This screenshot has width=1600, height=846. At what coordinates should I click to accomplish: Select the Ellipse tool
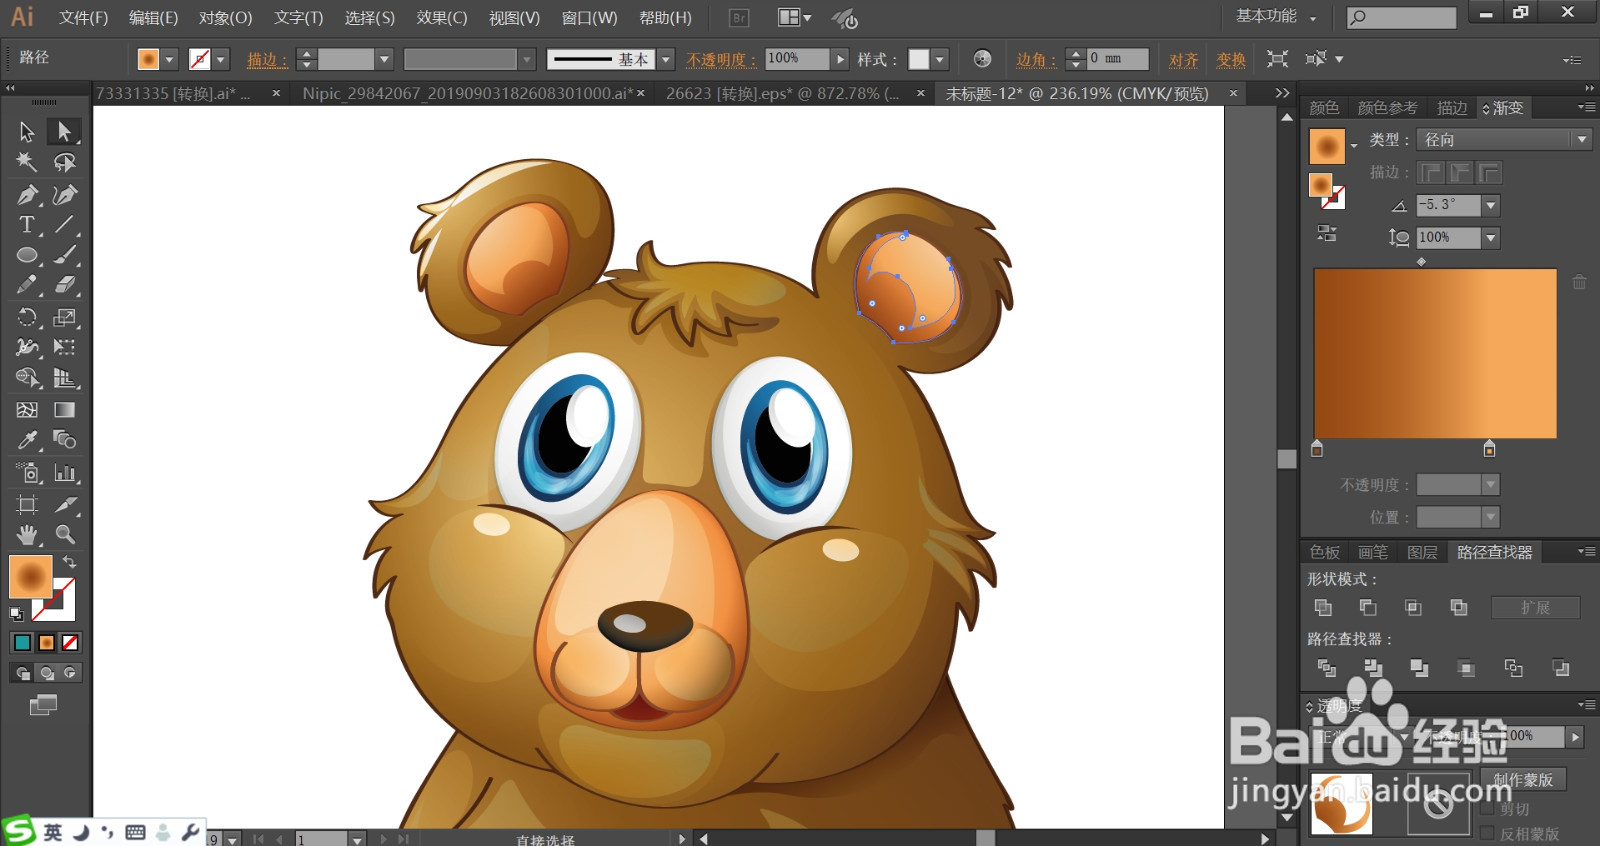(27, 255)
